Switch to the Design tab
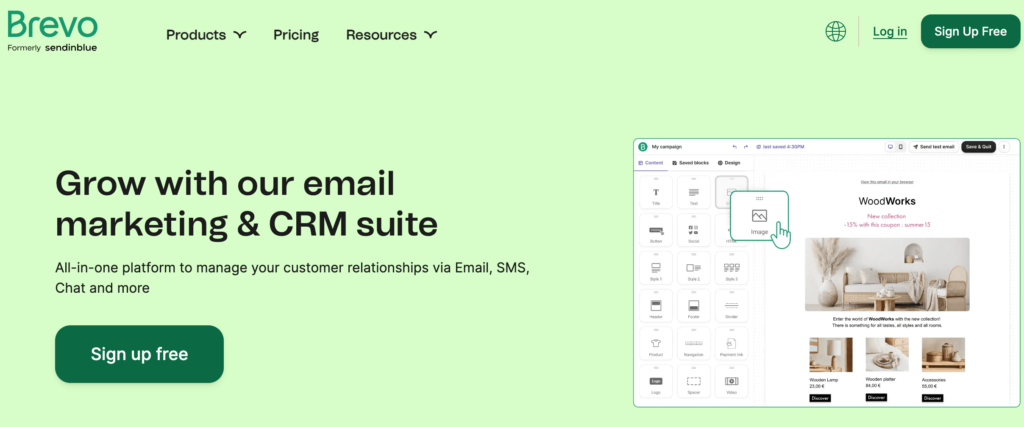 tap(729, 163)
